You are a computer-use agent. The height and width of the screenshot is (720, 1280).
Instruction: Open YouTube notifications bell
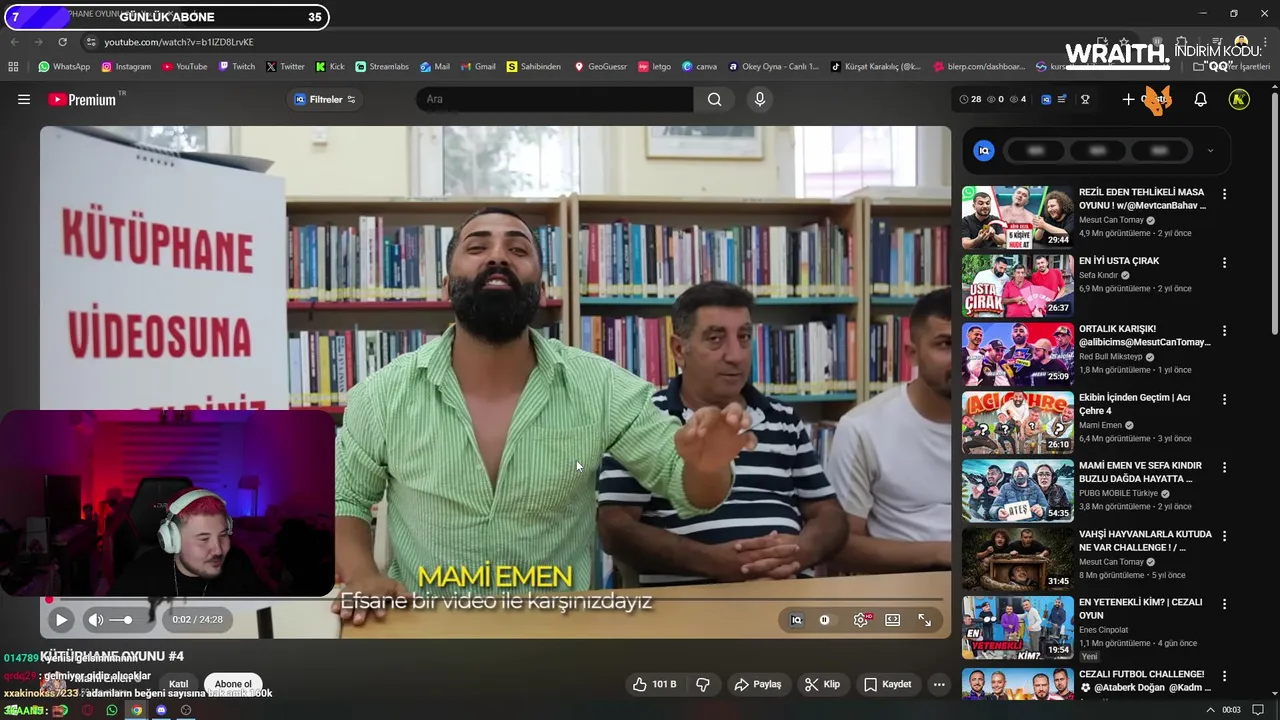[1201, 99]
